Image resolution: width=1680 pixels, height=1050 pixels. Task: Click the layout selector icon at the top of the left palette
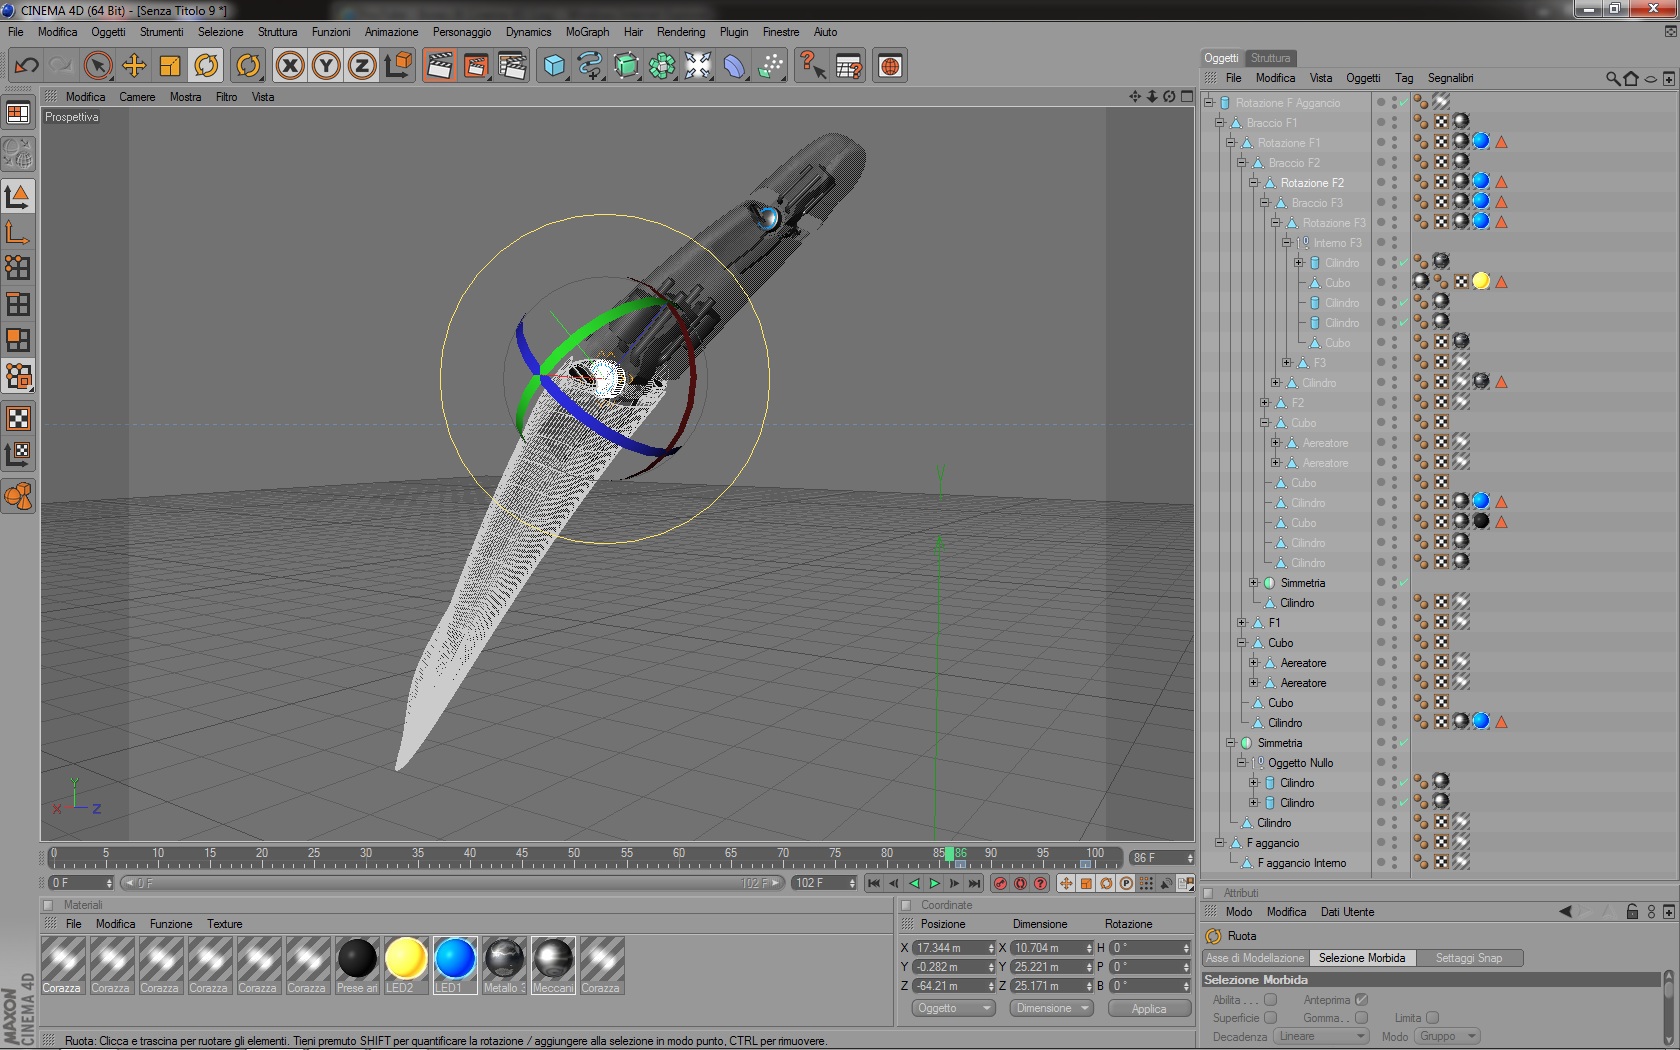pyautogui.click(x=18, y=113)
